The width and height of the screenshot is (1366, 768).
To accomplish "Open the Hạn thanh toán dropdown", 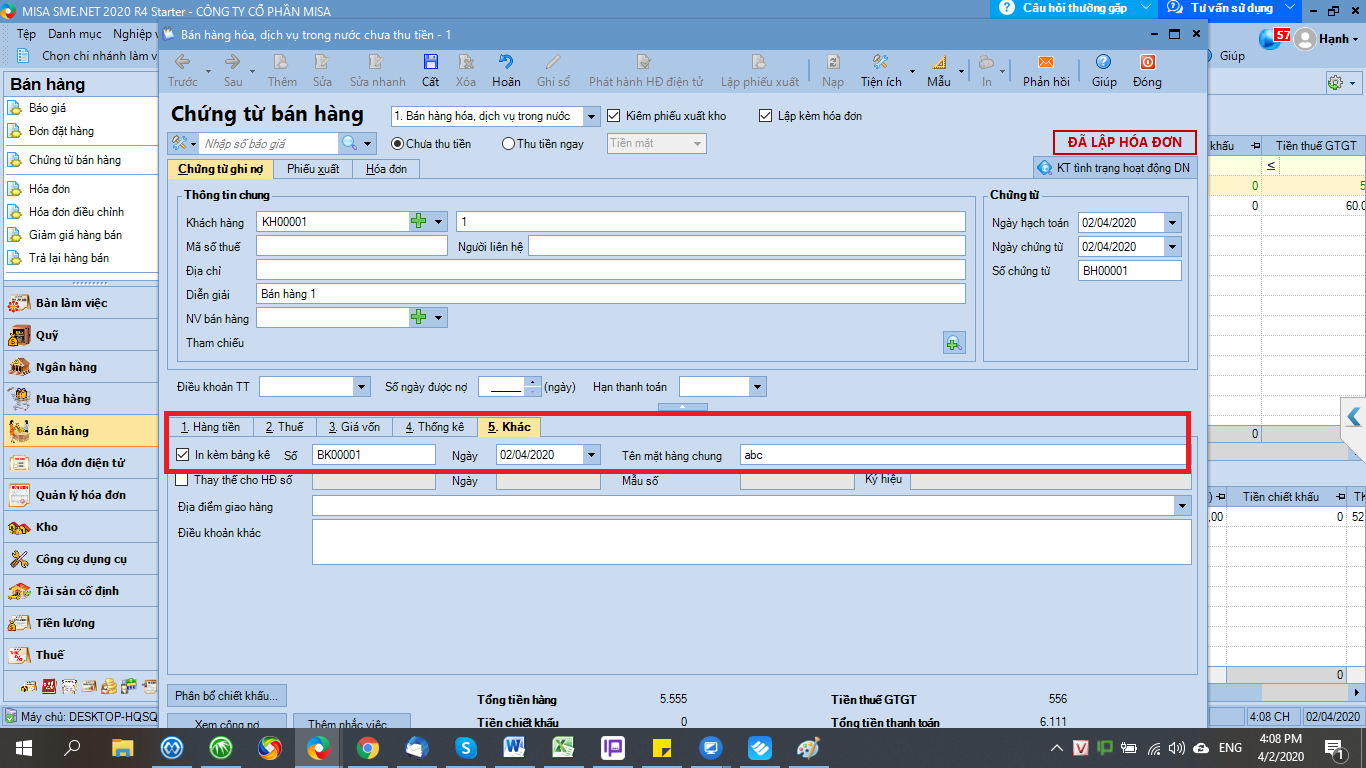I will point(758,387).
